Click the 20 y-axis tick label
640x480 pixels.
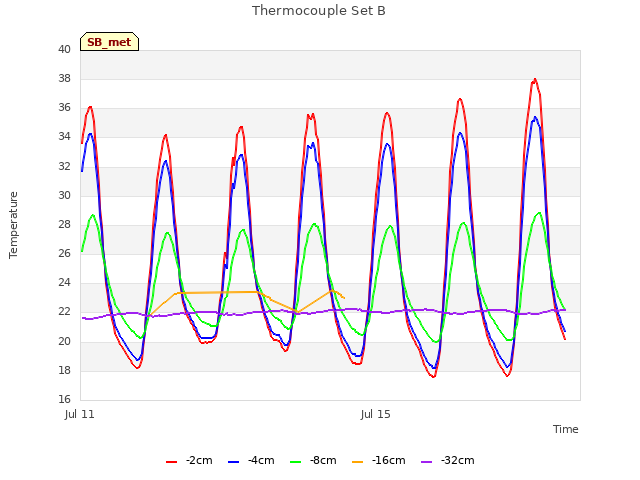(64, 341)
